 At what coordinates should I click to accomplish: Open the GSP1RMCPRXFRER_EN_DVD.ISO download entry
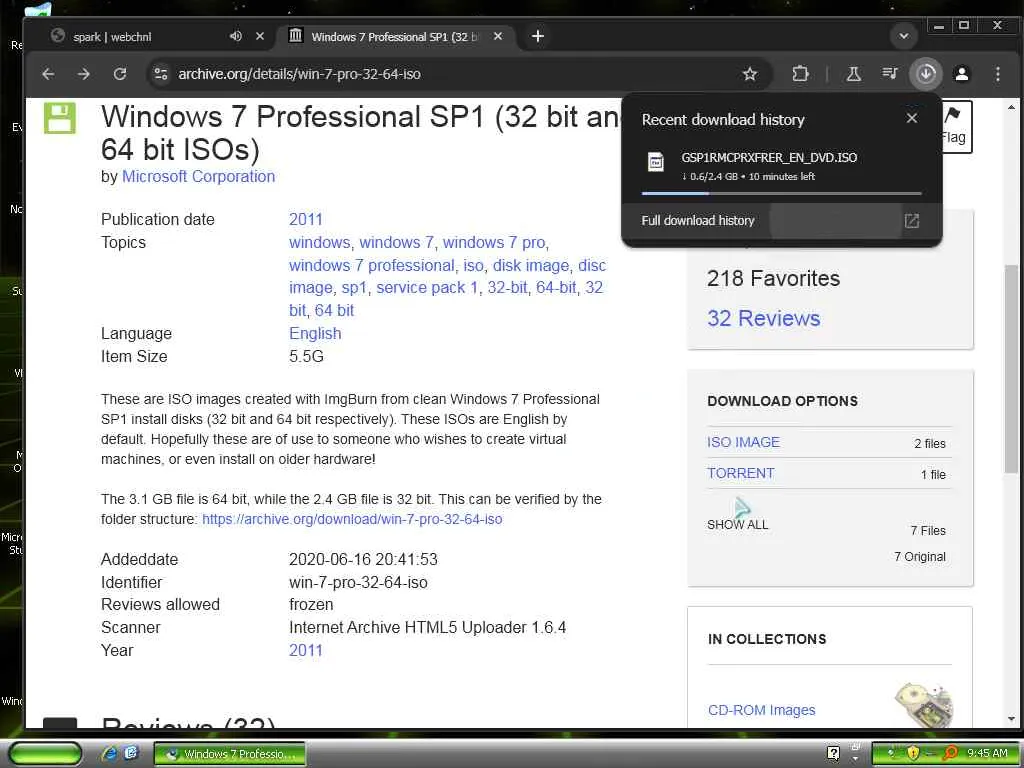(x=781, y=167)
